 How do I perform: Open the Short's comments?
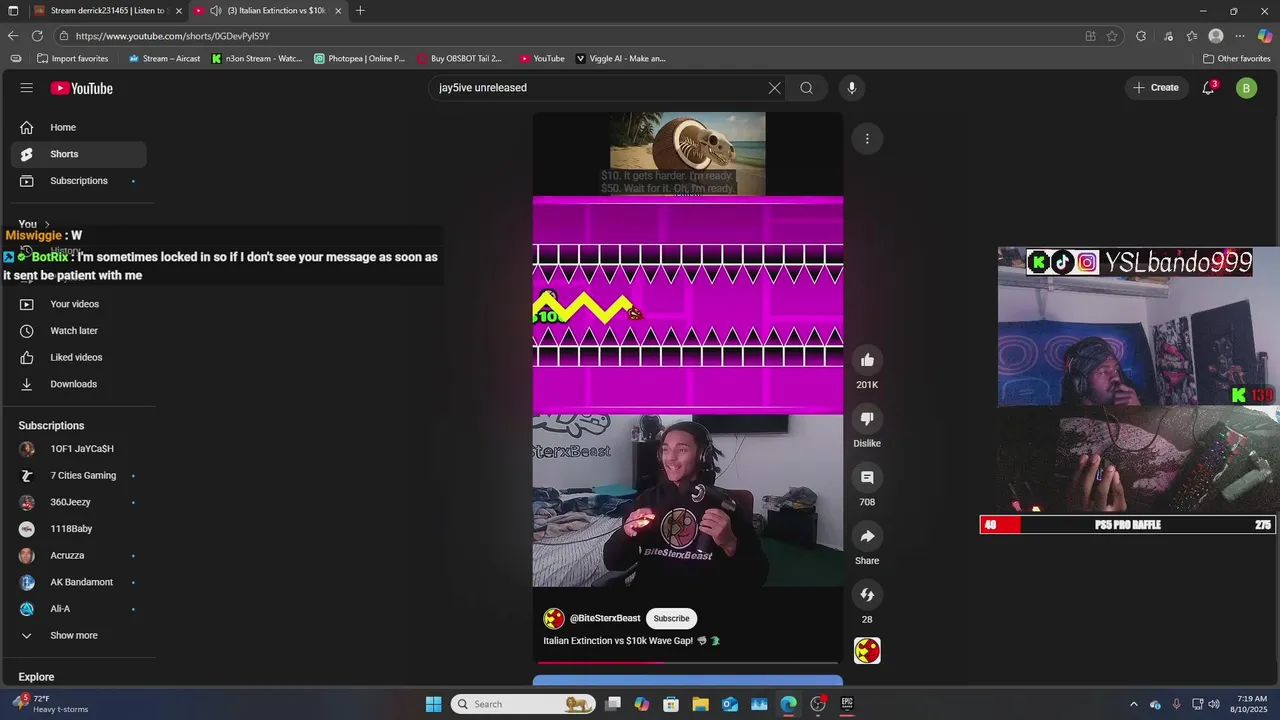pyautogui.click(x=867, y=478)
